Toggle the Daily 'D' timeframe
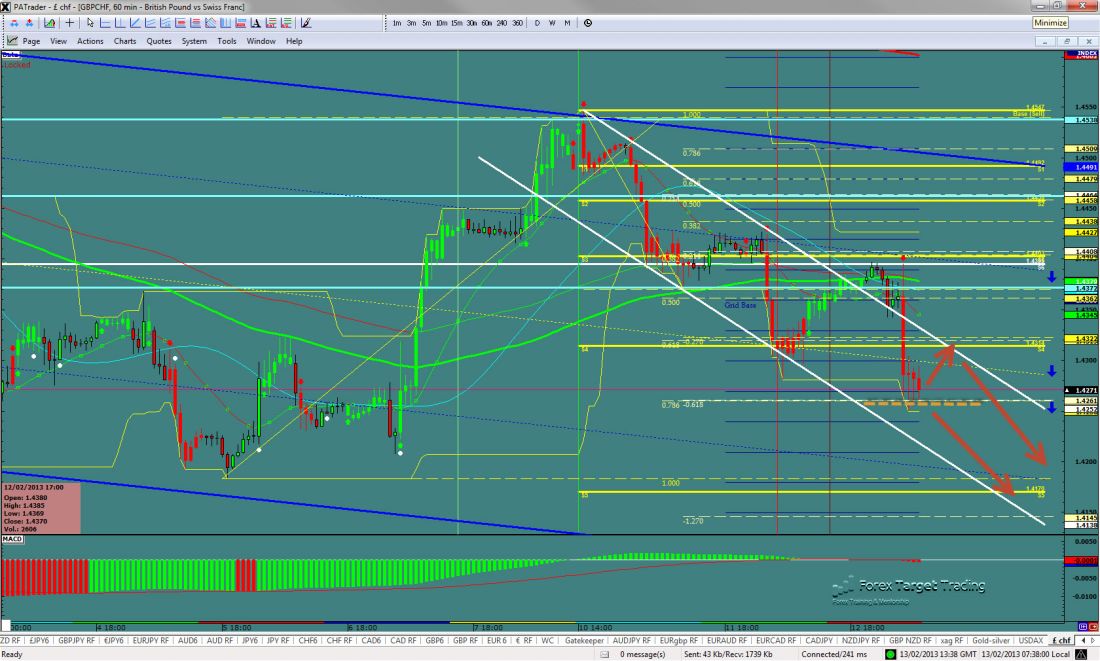 tap(537, 22)
